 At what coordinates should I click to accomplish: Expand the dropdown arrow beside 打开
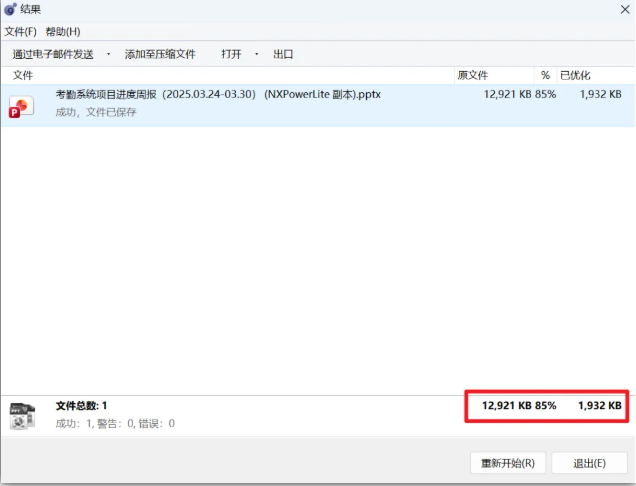pos(257,54)
